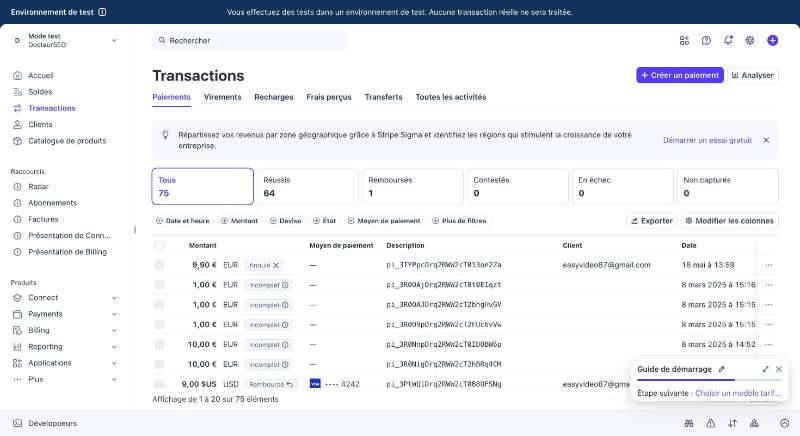This screenshot has height=436, width=800.
Task: Expand the Guide de démarrage panel
Action: [x=765, y=369]
